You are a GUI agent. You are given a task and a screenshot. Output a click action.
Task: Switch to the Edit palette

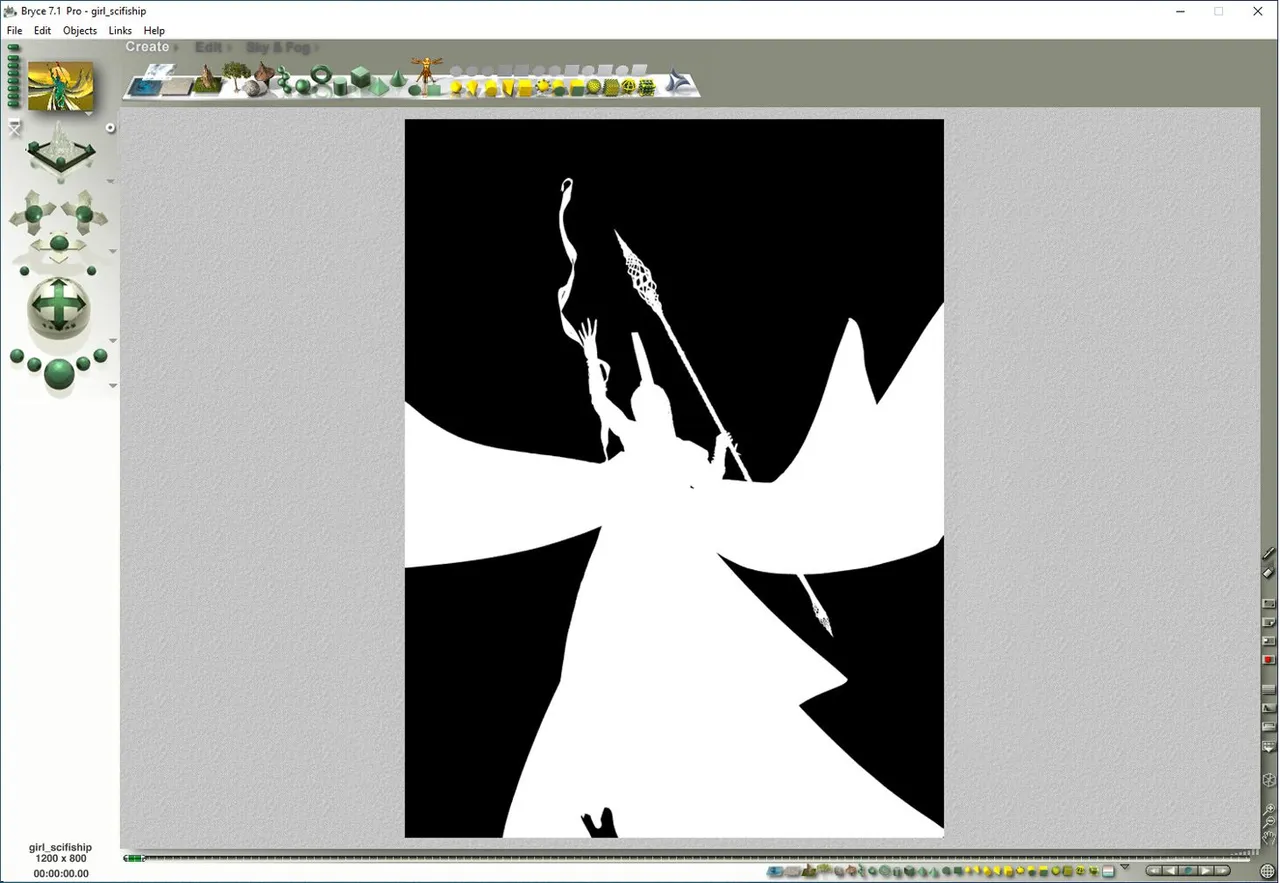[x=208, y=47]
